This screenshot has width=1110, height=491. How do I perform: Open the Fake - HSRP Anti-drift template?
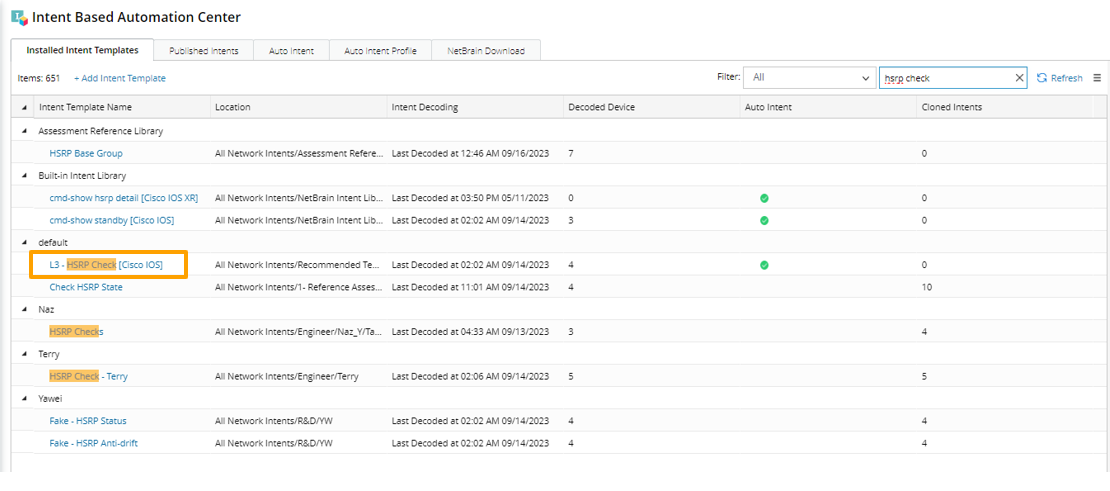click(x=93, y=443)
